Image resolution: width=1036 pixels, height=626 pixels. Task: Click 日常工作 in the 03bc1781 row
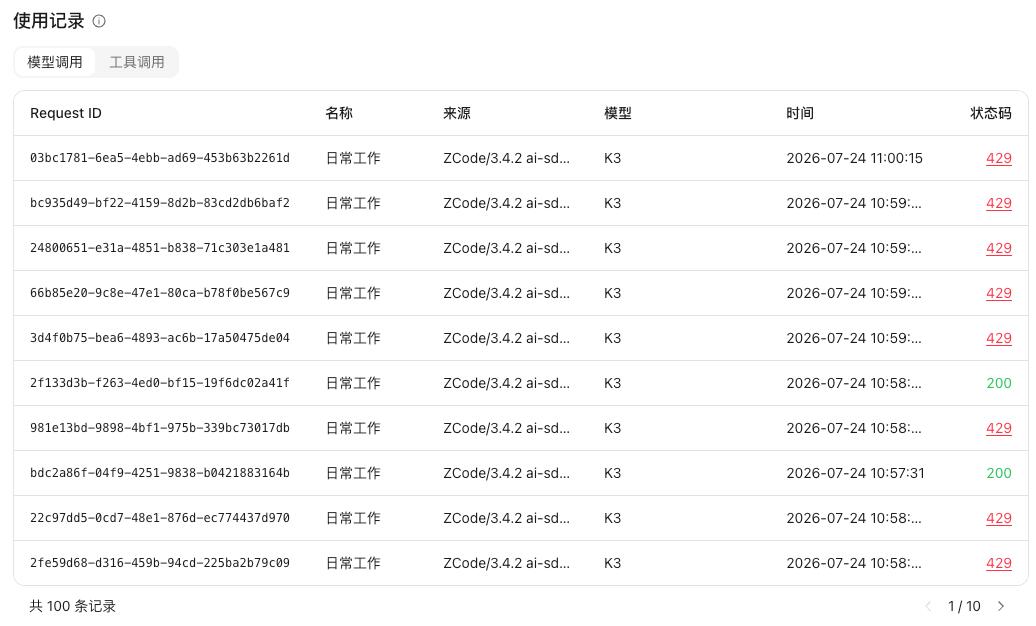point(353,158)
